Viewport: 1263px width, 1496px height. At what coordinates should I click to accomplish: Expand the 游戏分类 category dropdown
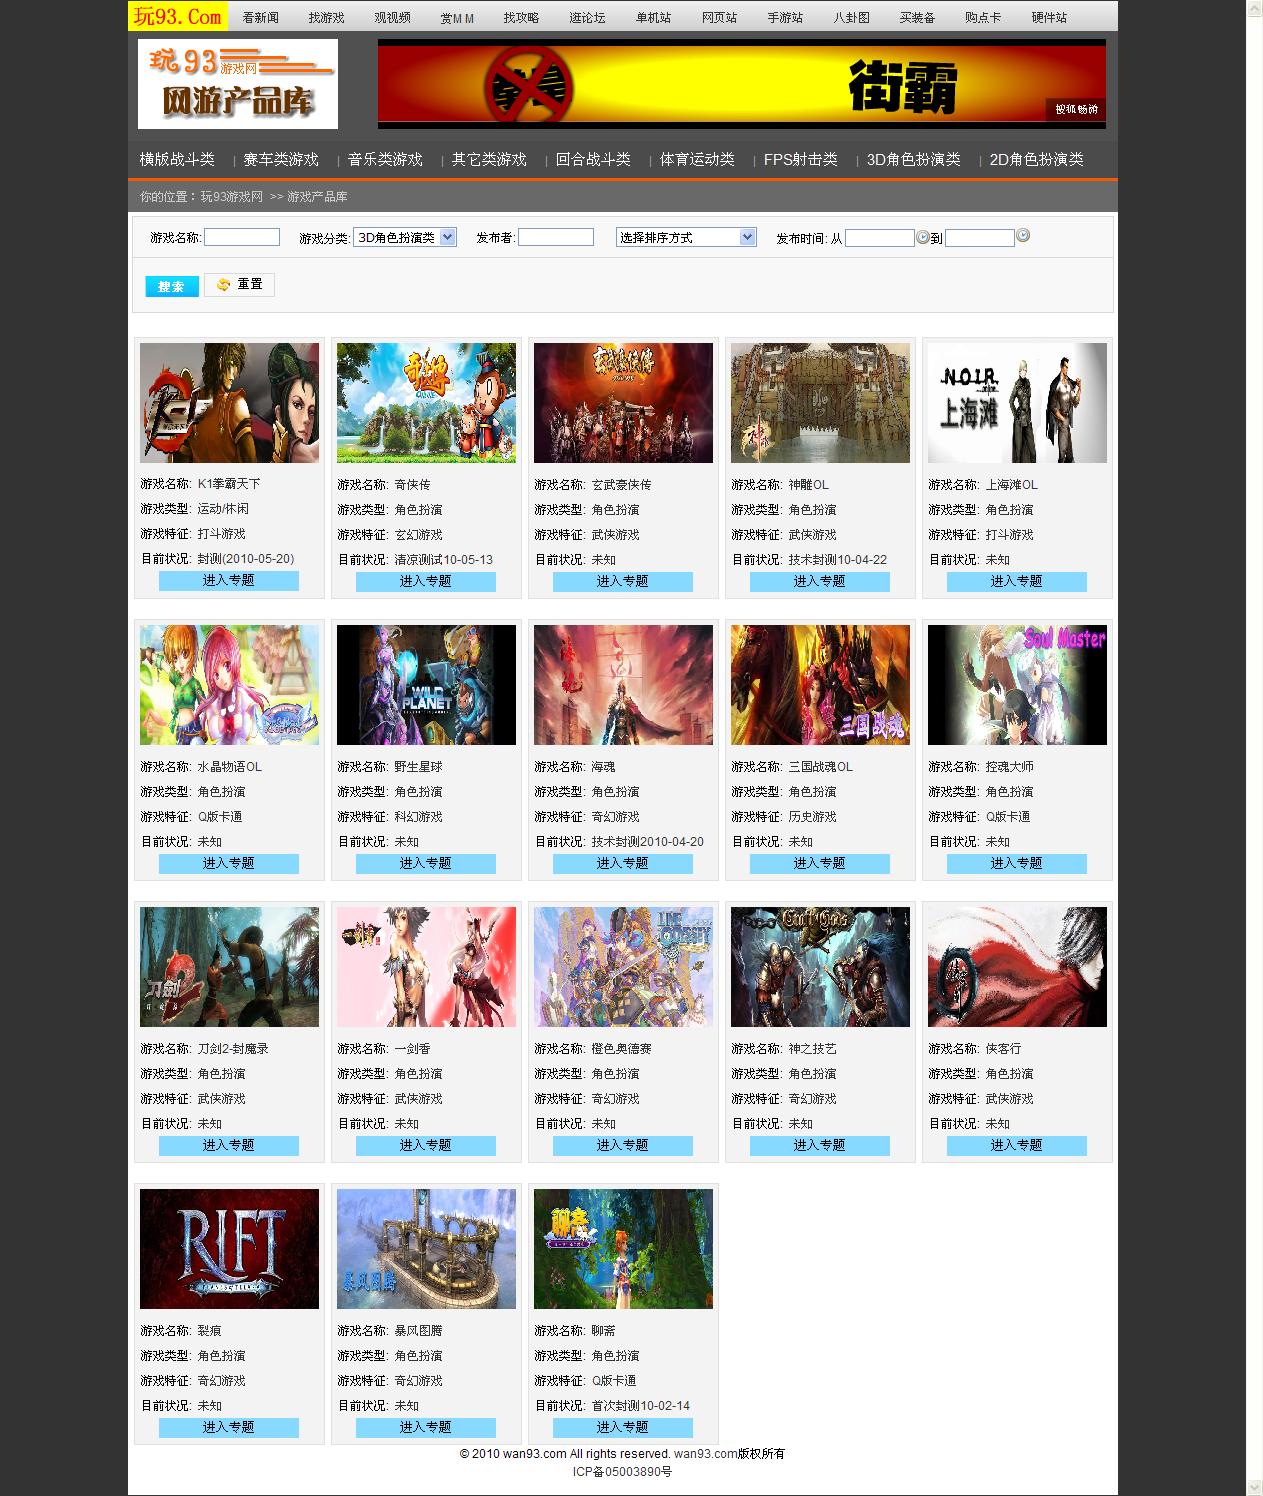coord(405,237)
